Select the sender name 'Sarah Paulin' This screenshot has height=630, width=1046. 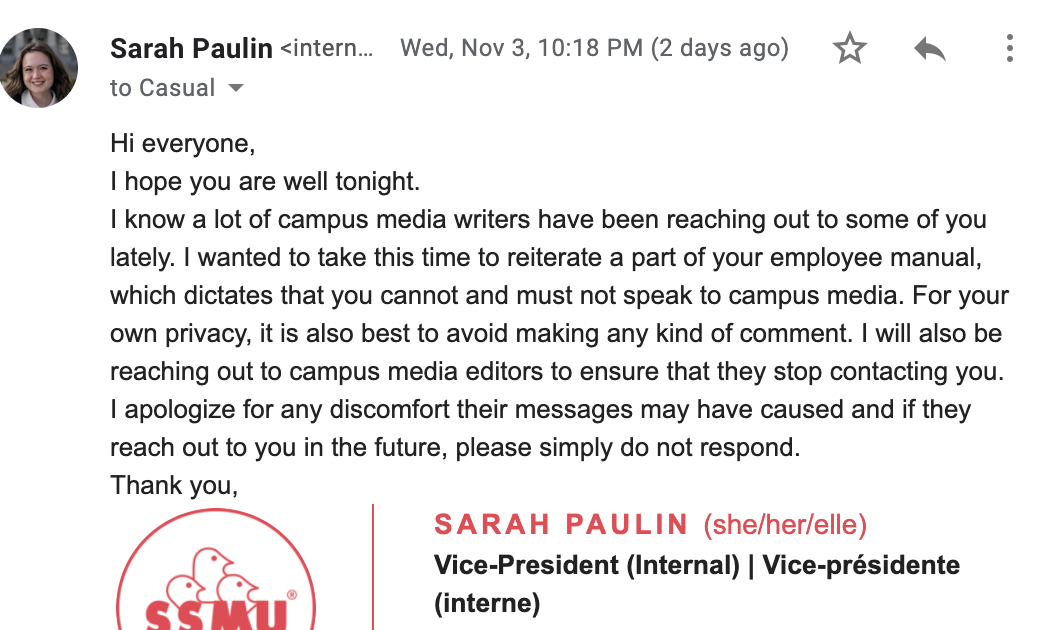point(191,48)
